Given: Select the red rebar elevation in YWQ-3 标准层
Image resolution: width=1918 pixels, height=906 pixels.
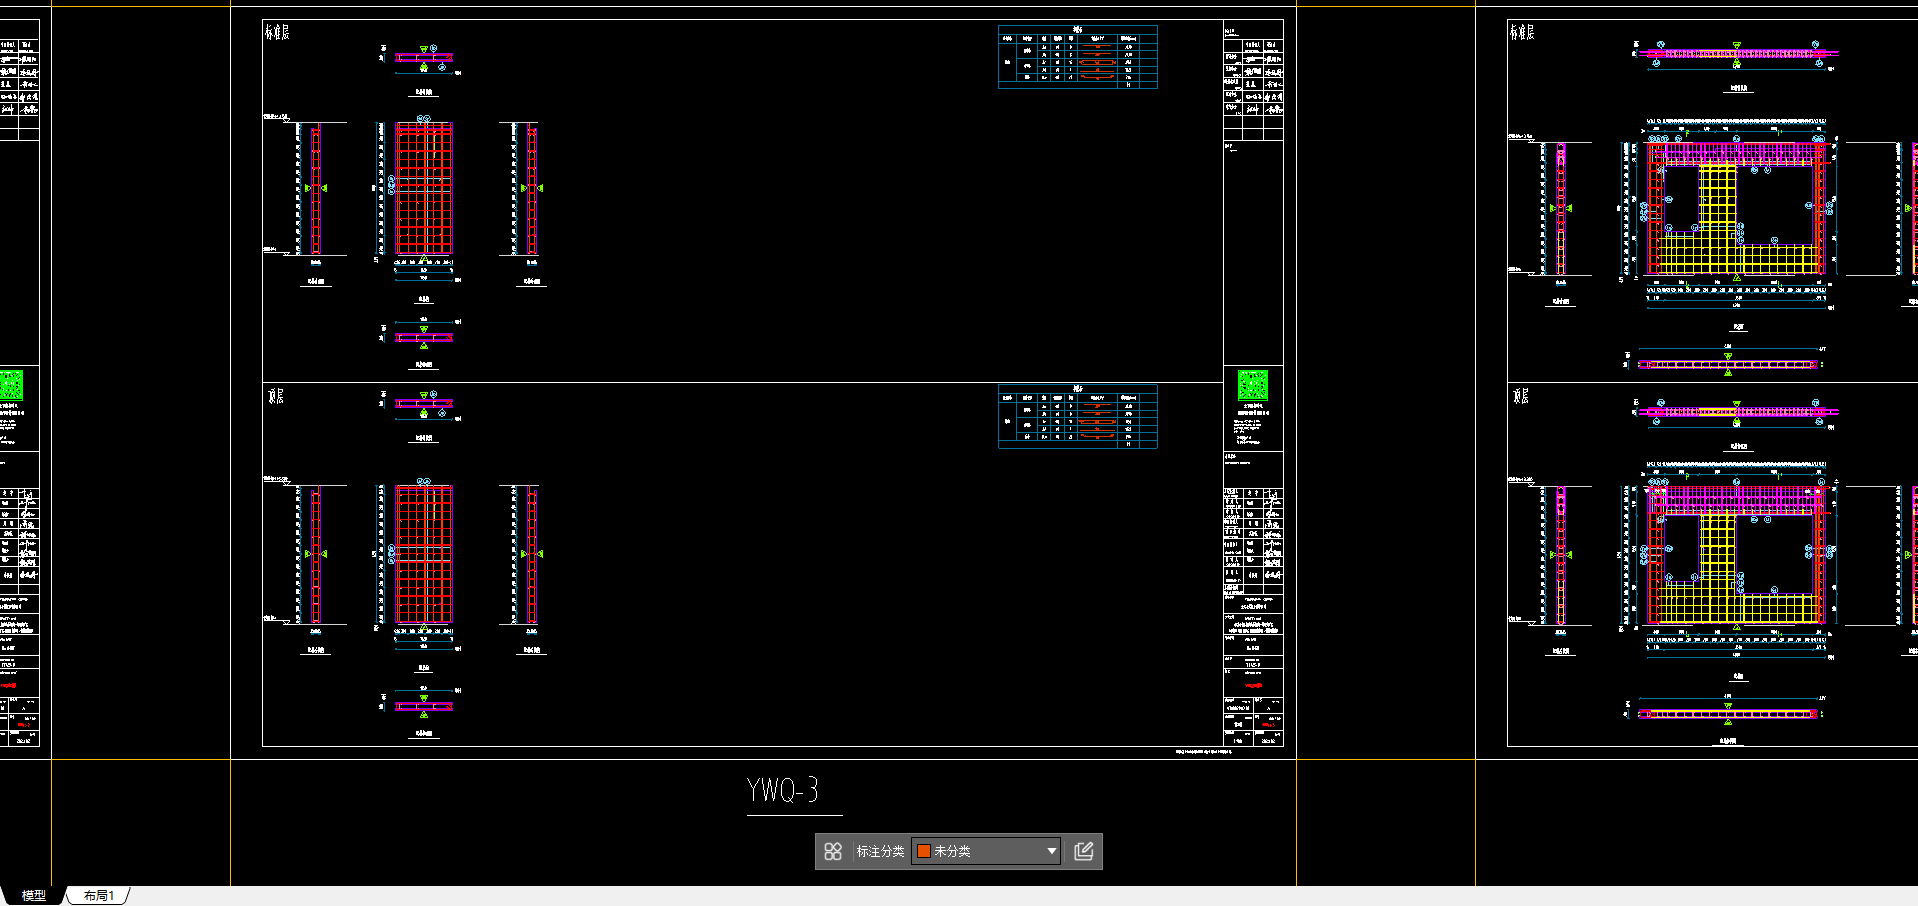Looking at the screenshot, I should coord(424,189).
